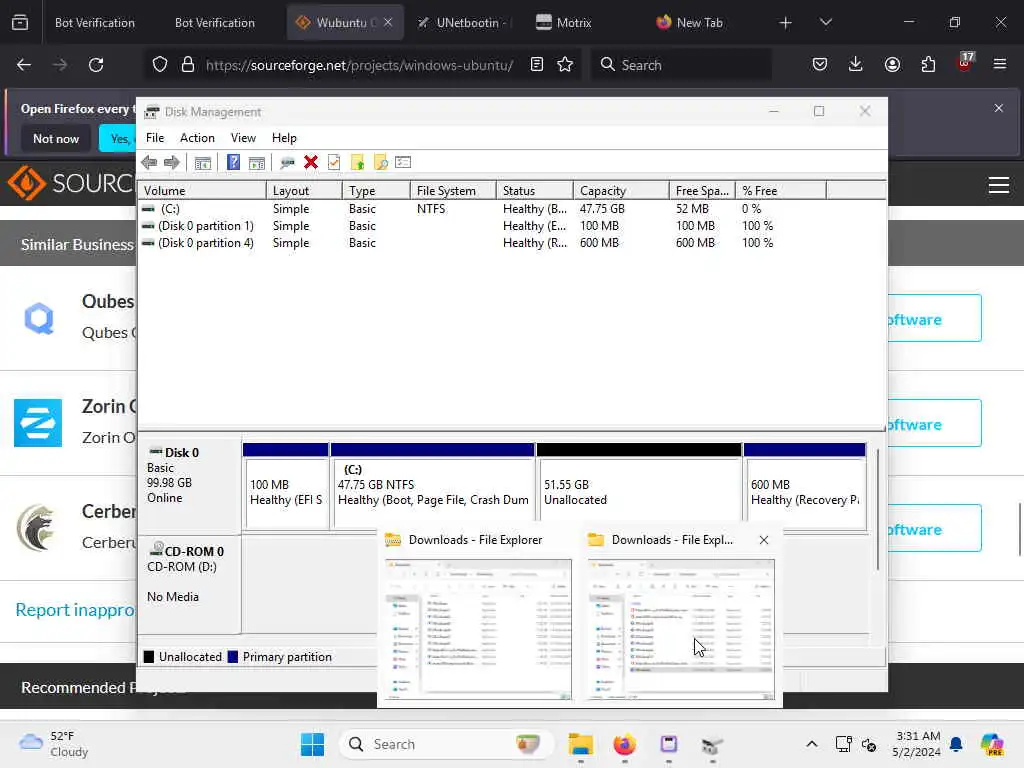Click the extension icon with badge 17
This screenshot has width=1024, height=768.
[x=965, y=63]
